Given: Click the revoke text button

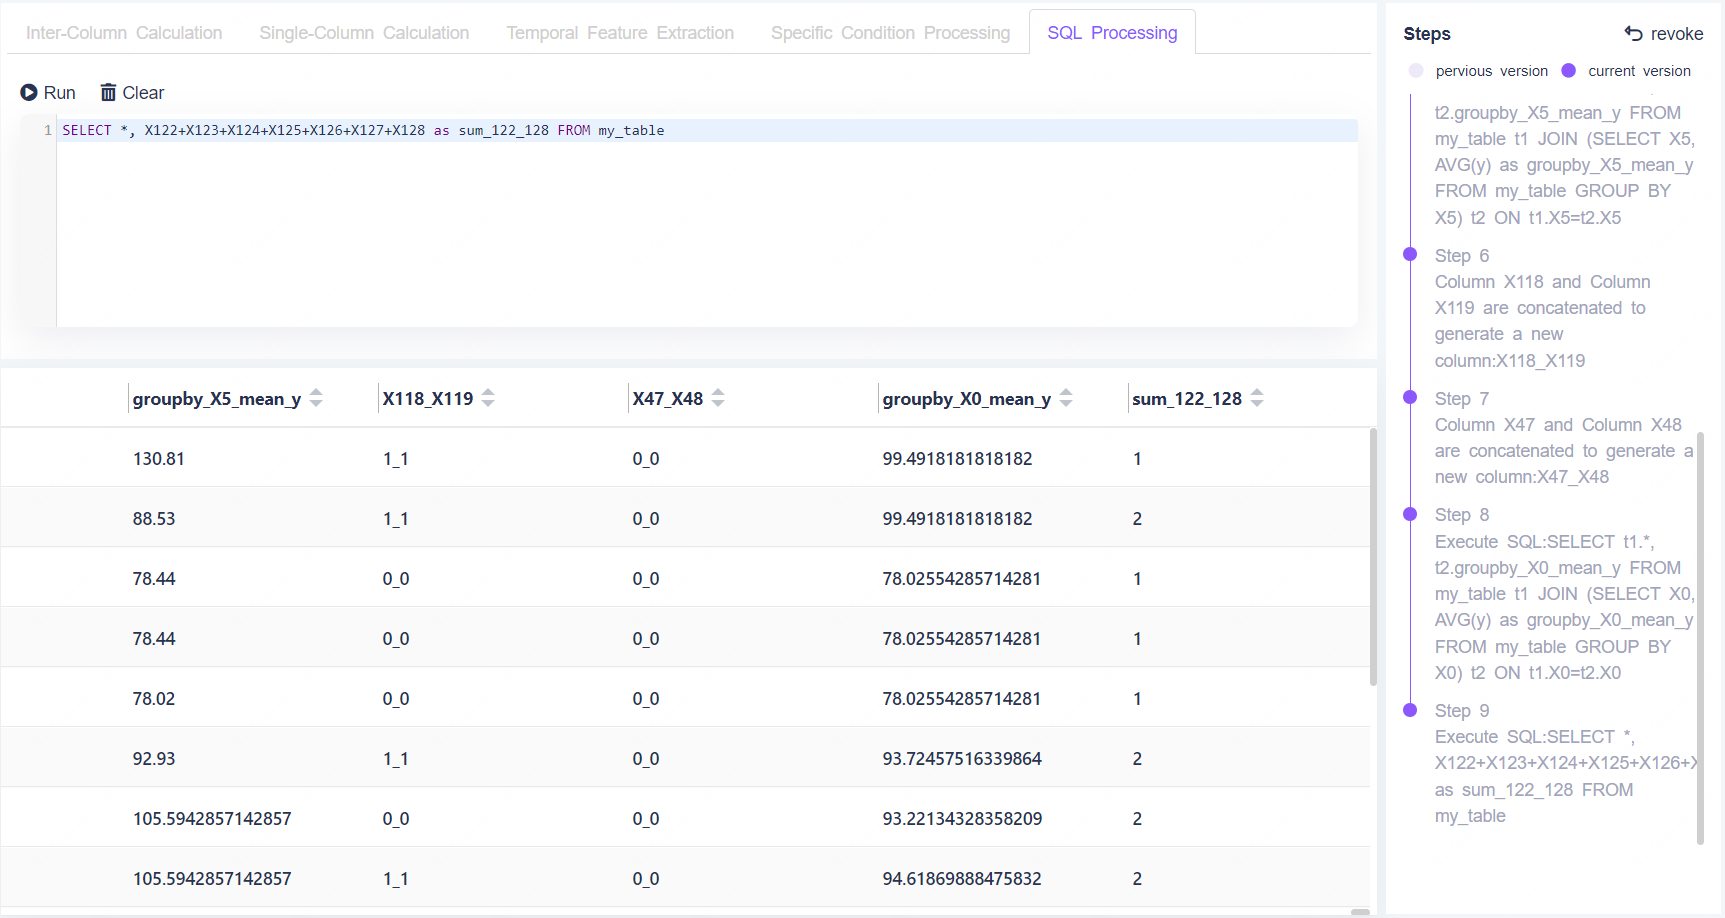Looking at the screenshot, I should (x=1677, y=34).
